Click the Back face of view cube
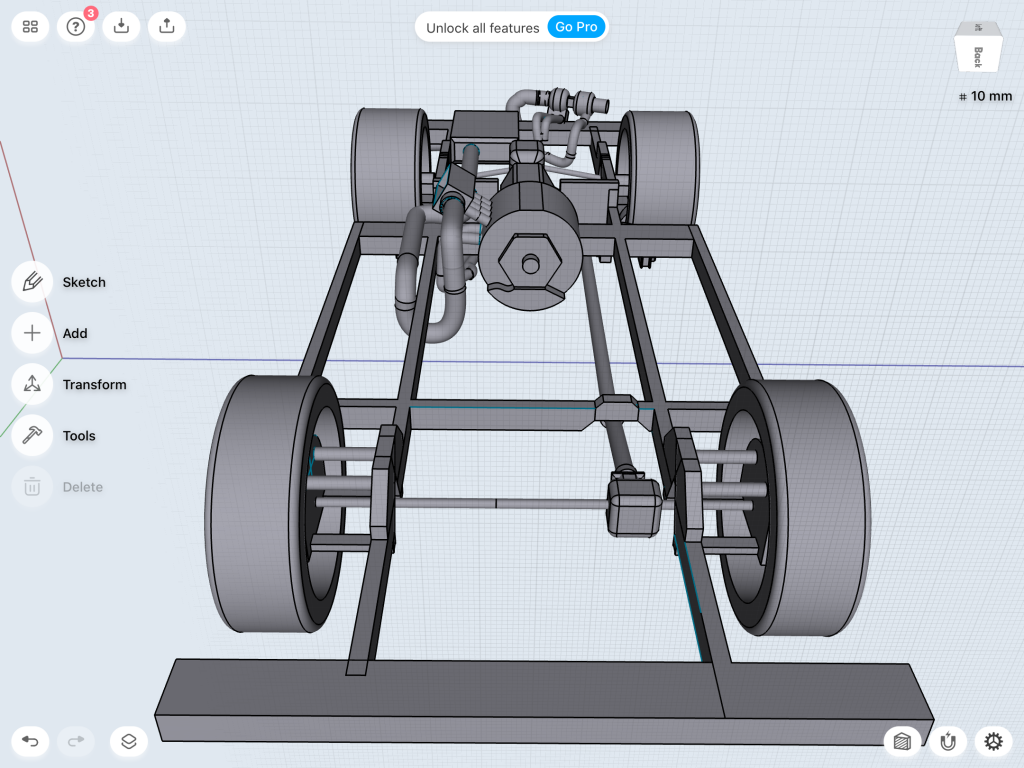The width and height of the screenshot is (1024, 768). click(977, 54)
